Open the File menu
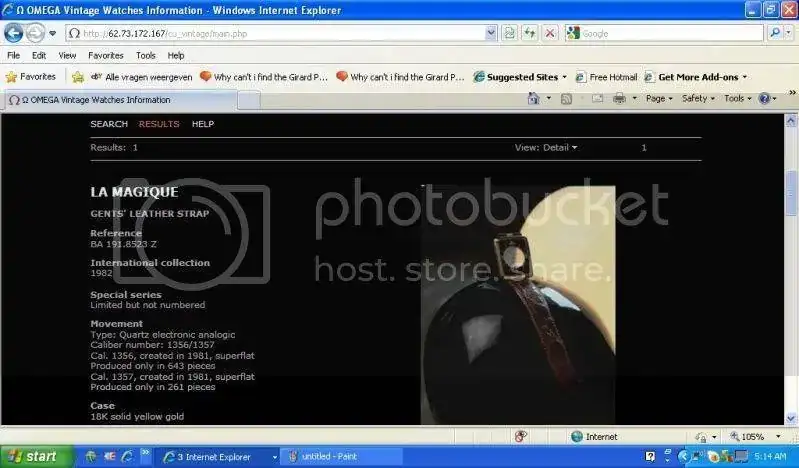This screenshot has height=468, width=799. (x=14, y=56)
